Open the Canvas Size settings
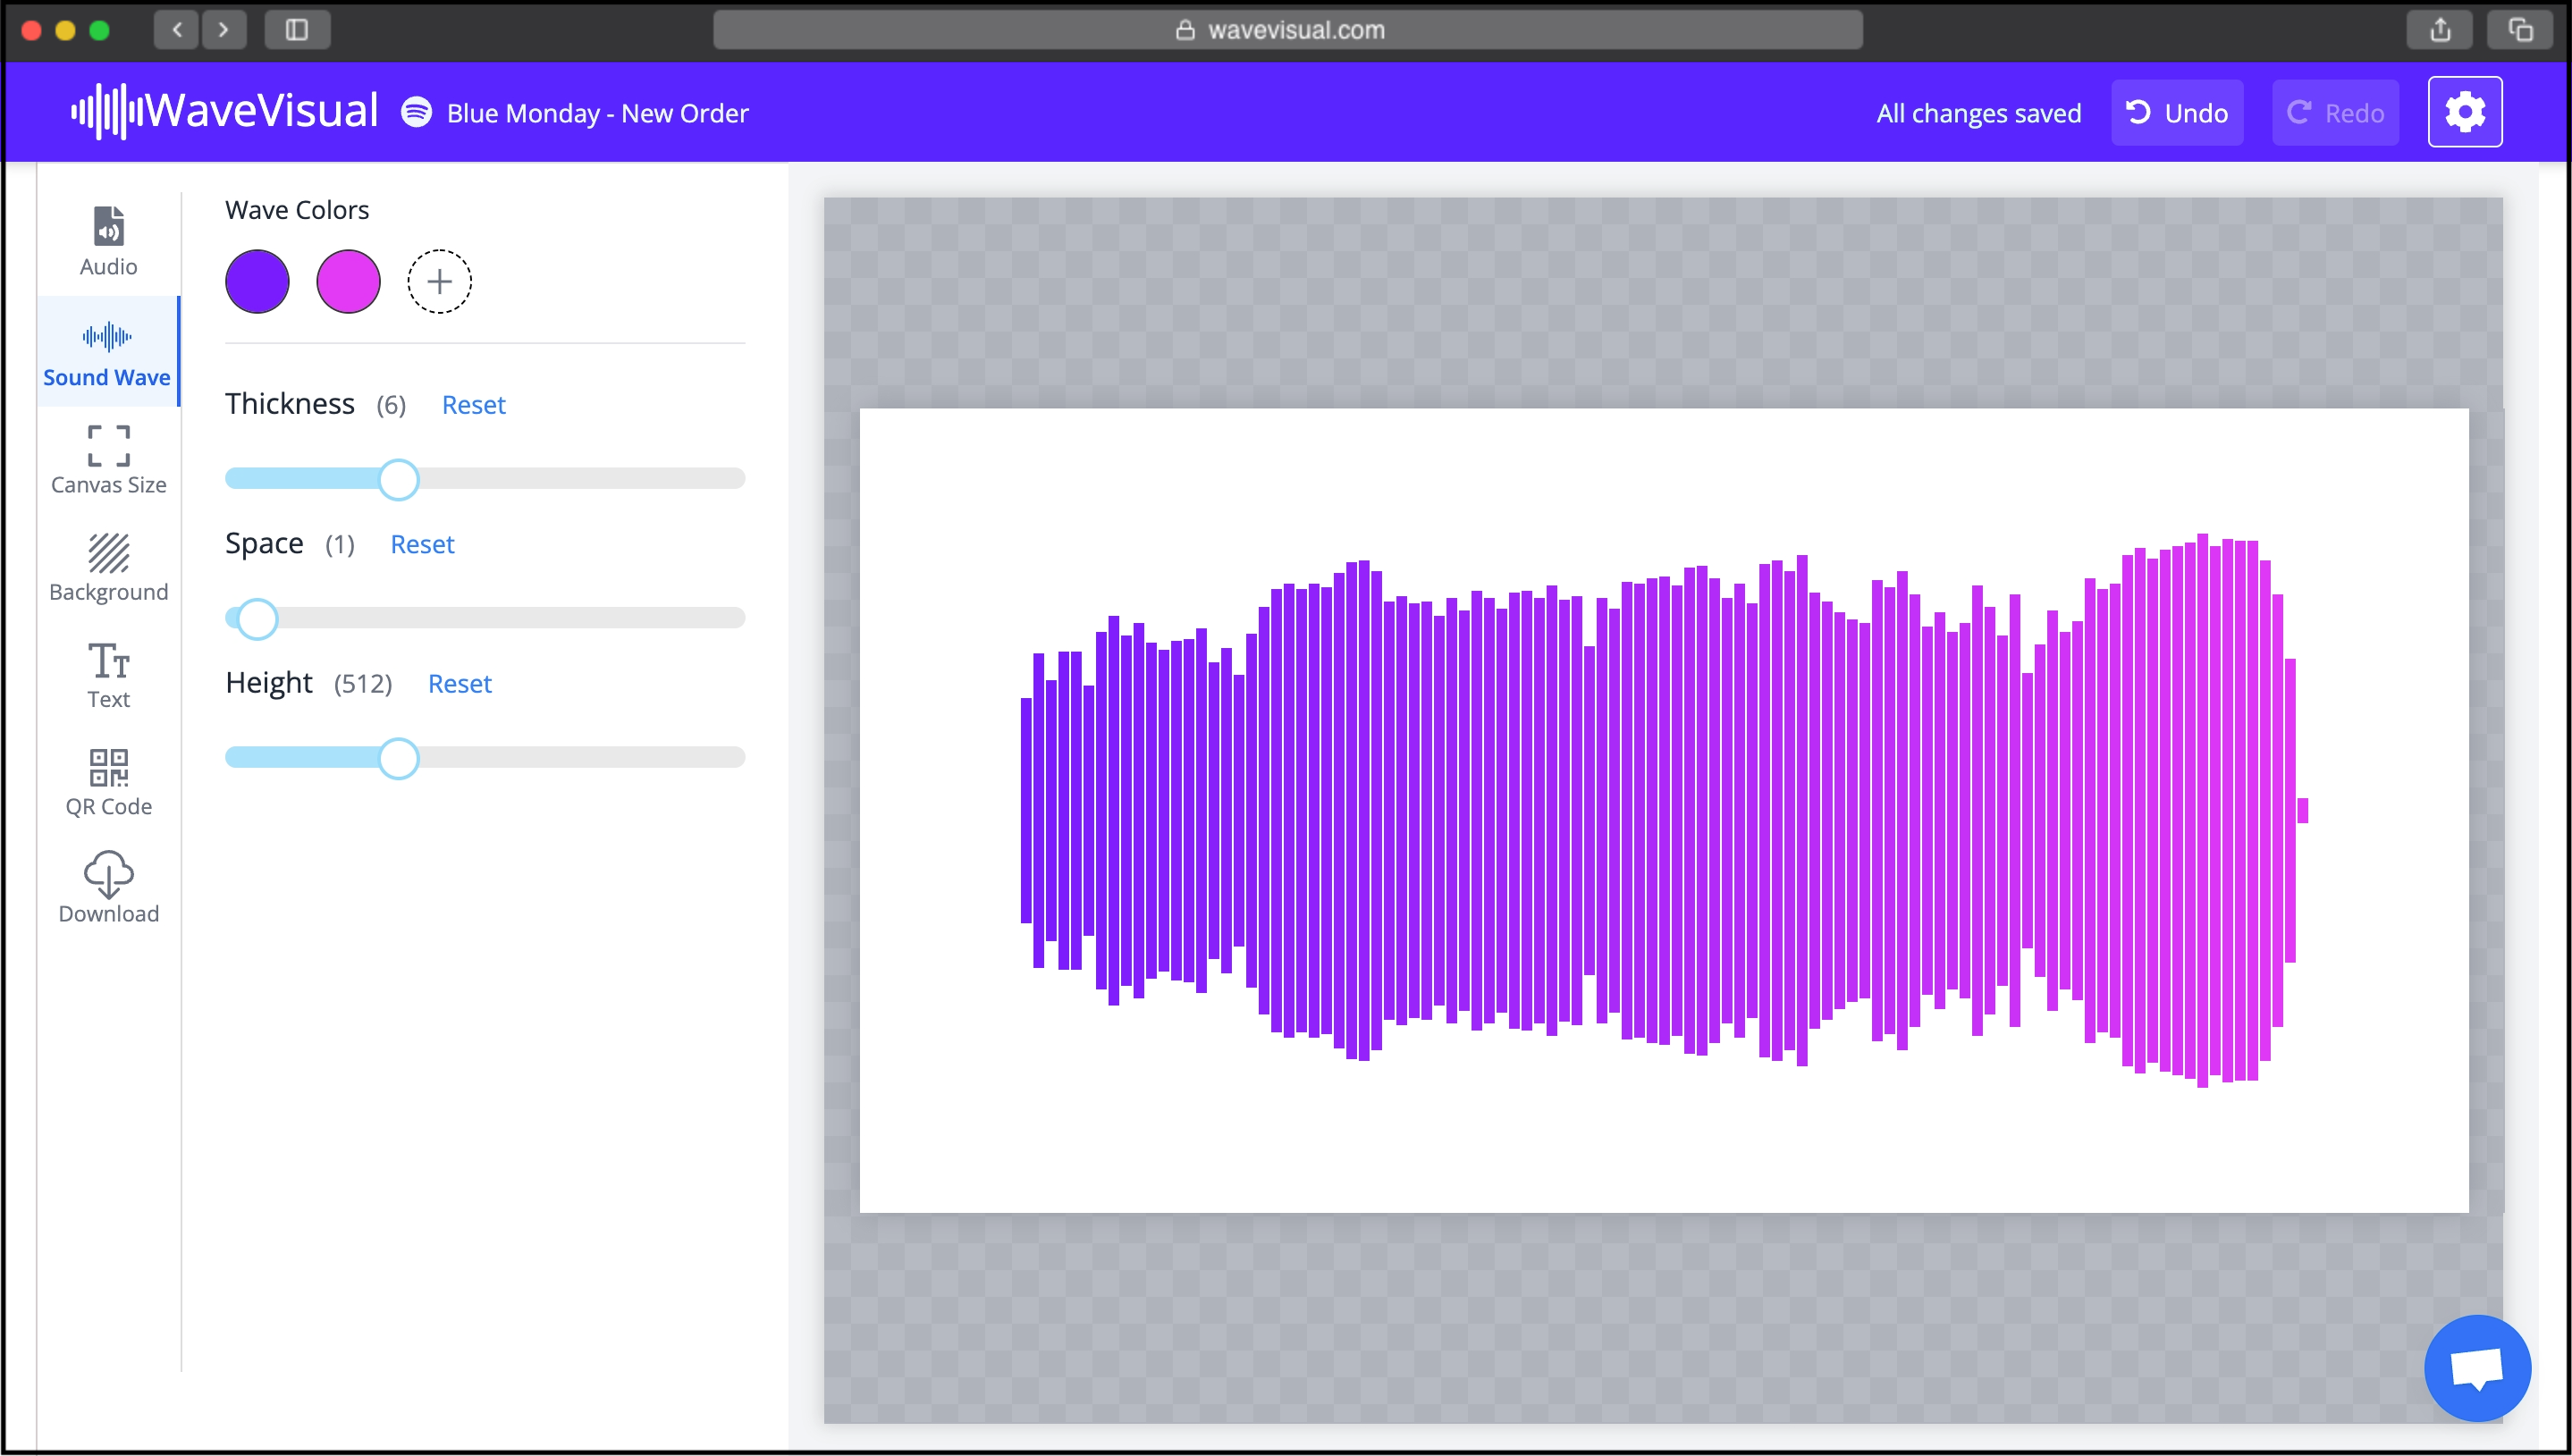The width and height of the screenshot is (2572, 1456). (x=107, y=460)
